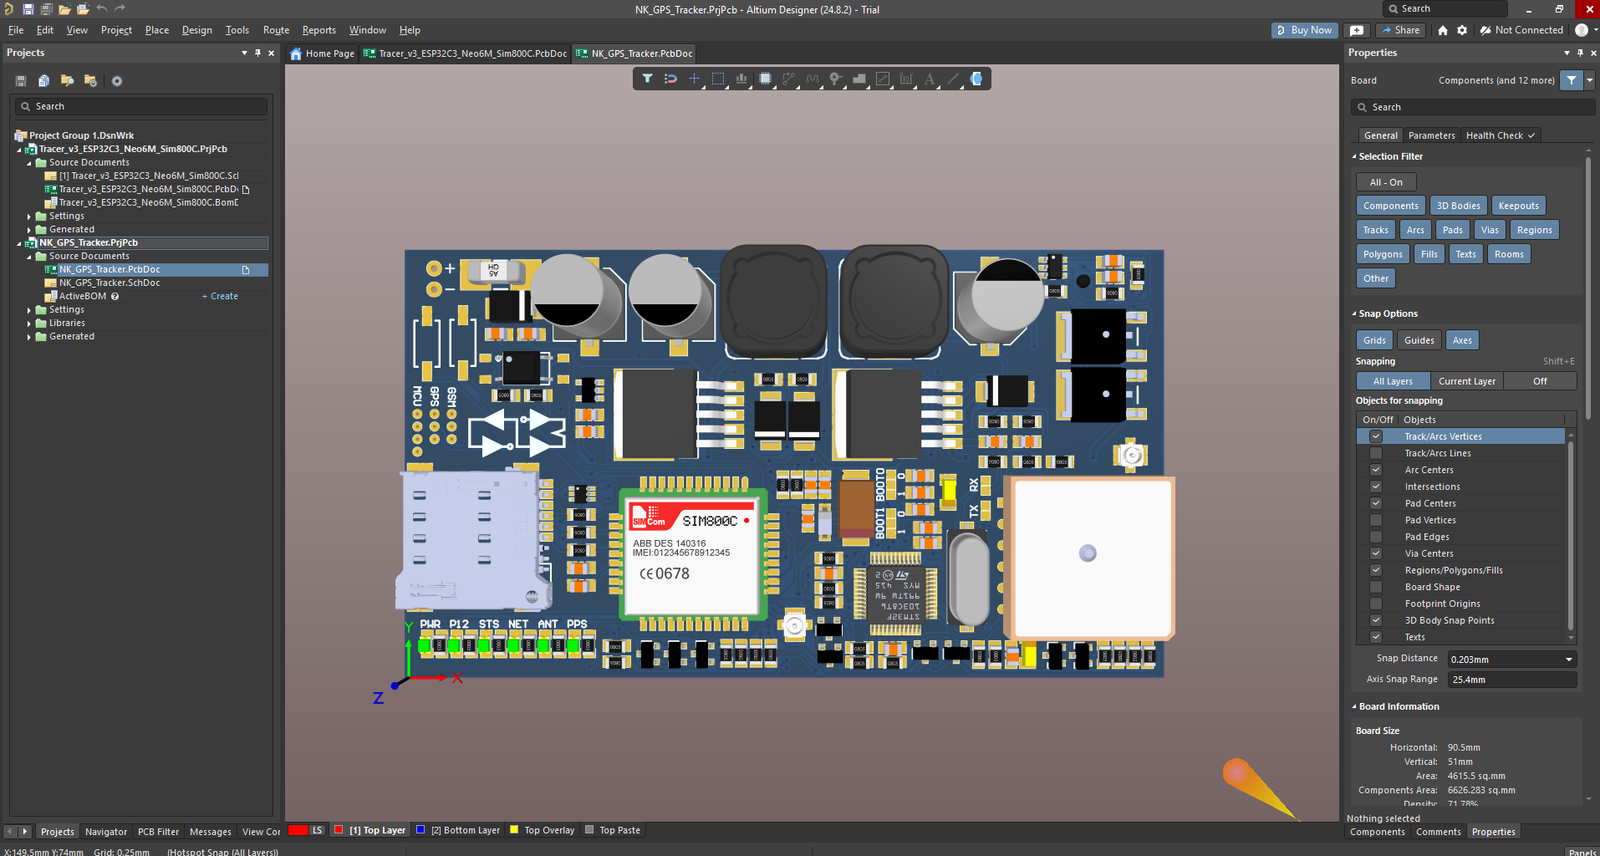Uncheck Arc Centers snap object
This screenshot has height=856, width=1600.
[x=1376, y=470]
